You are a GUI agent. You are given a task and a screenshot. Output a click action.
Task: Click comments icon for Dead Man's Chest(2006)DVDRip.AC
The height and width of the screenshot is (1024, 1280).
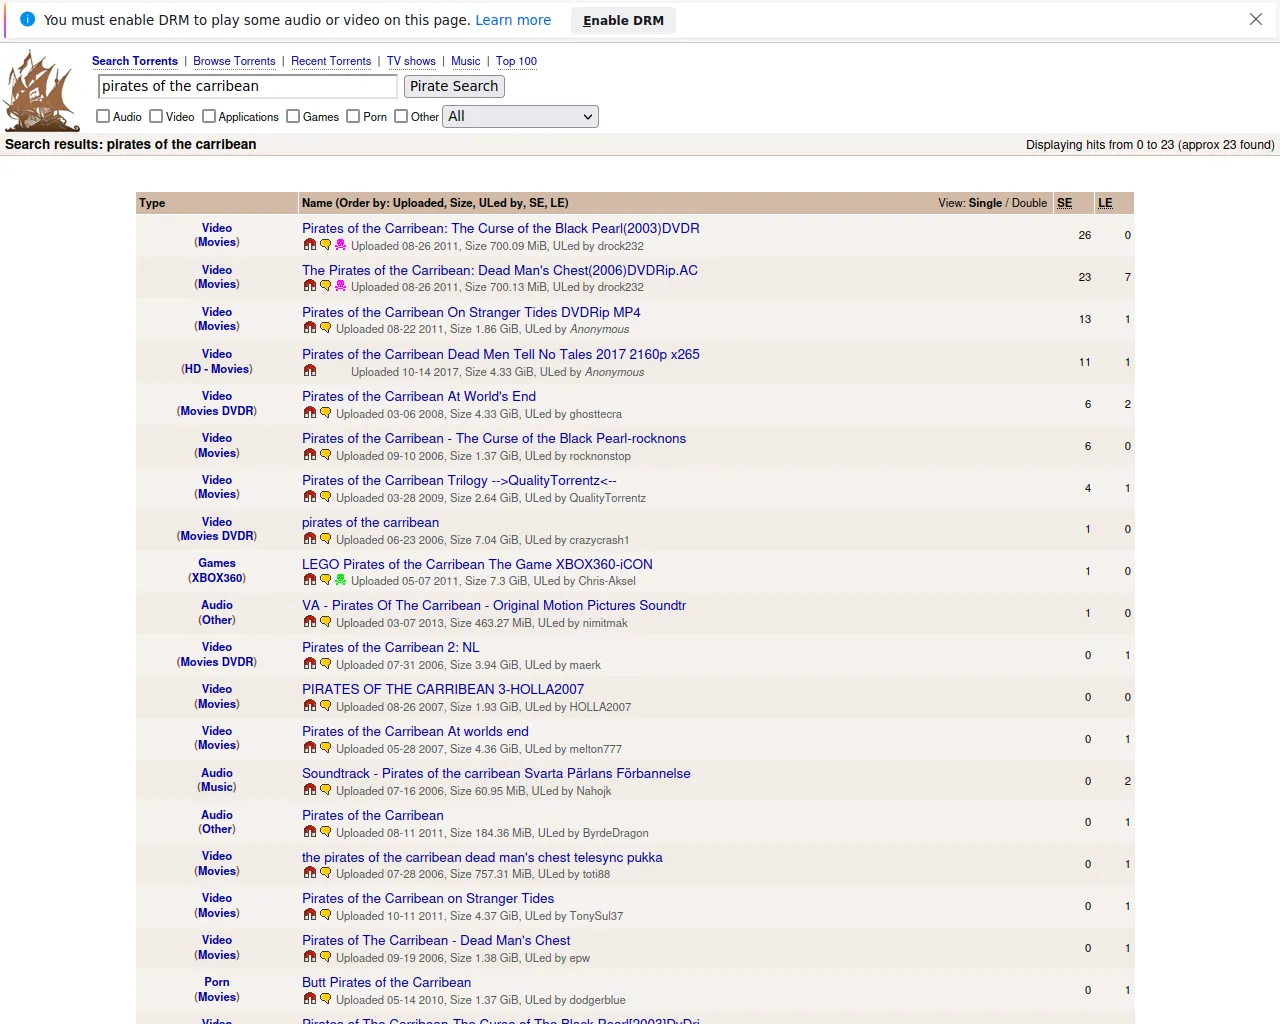pyautogui.click(x=325, y=286)
